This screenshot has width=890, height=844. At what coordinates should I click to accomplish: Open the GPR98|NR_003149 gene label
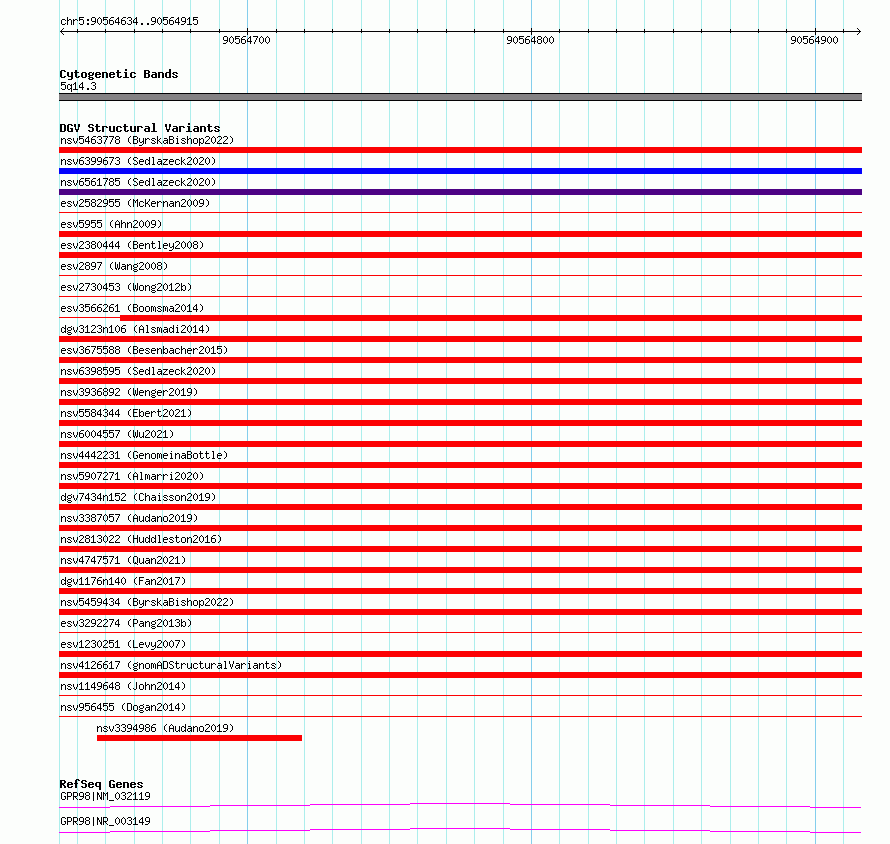click(x=105, y=821)
